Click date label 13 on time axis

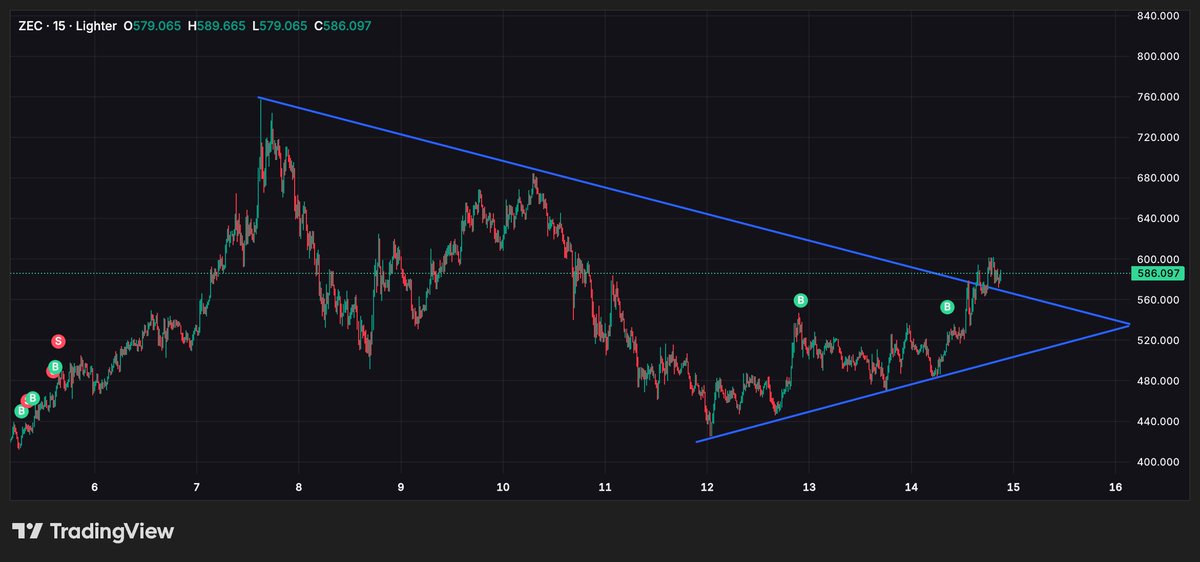(x=809, y=487)
